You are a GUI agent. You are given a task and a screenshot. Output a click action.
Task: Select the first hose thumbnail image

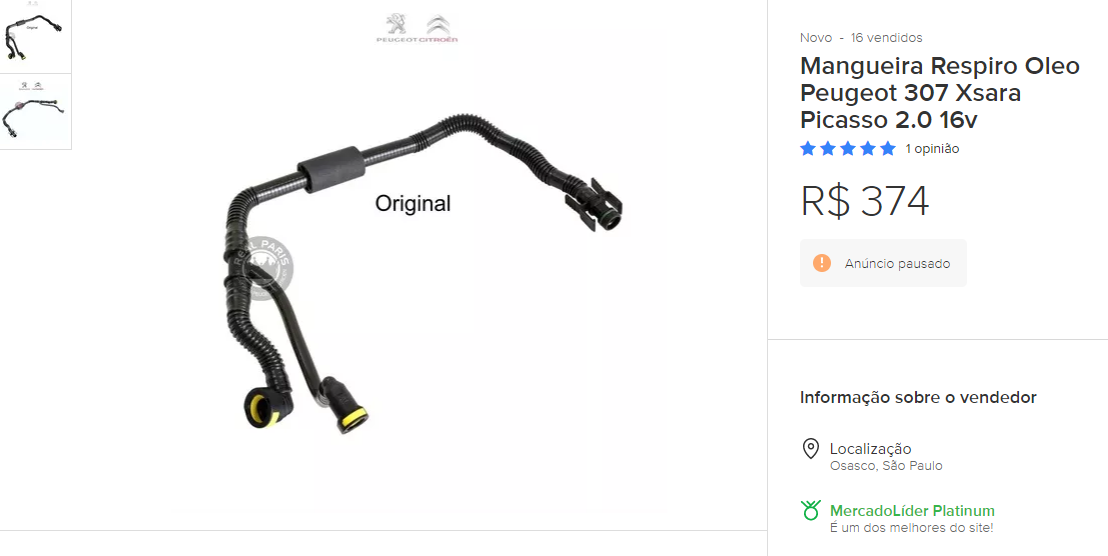click(35, 36)
